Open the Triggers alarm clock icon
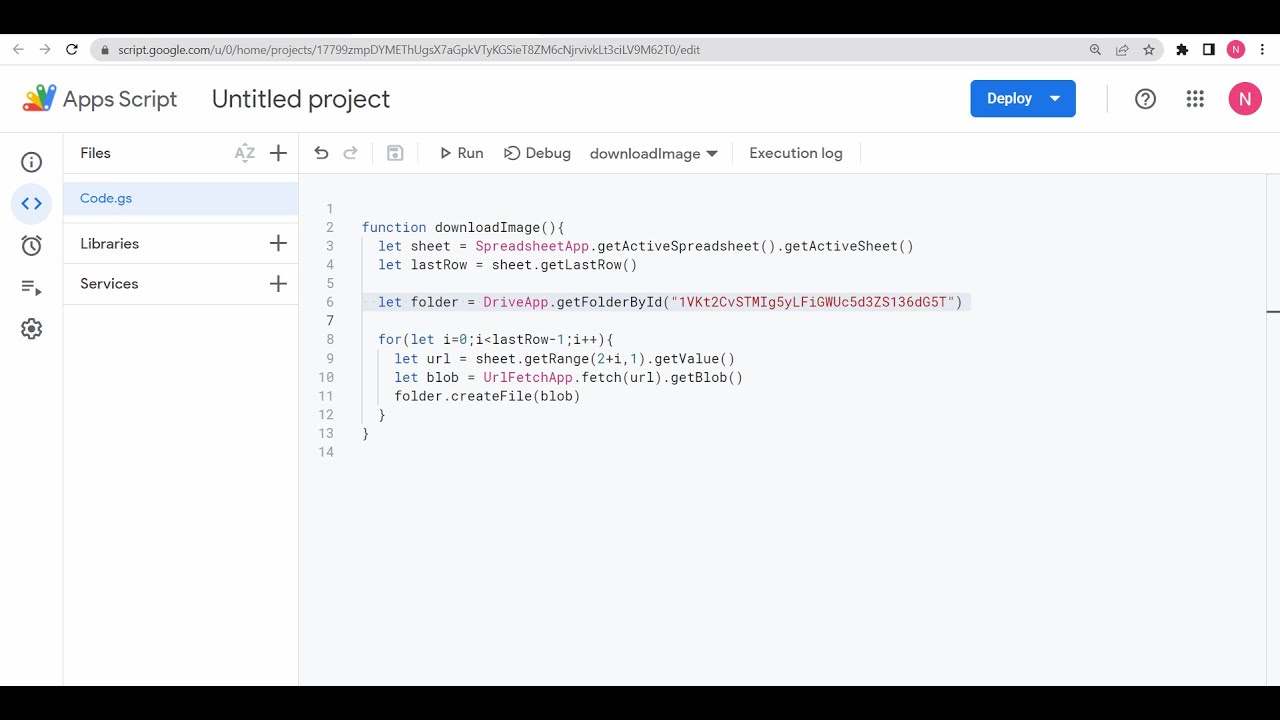Viewport: 1280px width, 720px height. (x=31, y=246)
